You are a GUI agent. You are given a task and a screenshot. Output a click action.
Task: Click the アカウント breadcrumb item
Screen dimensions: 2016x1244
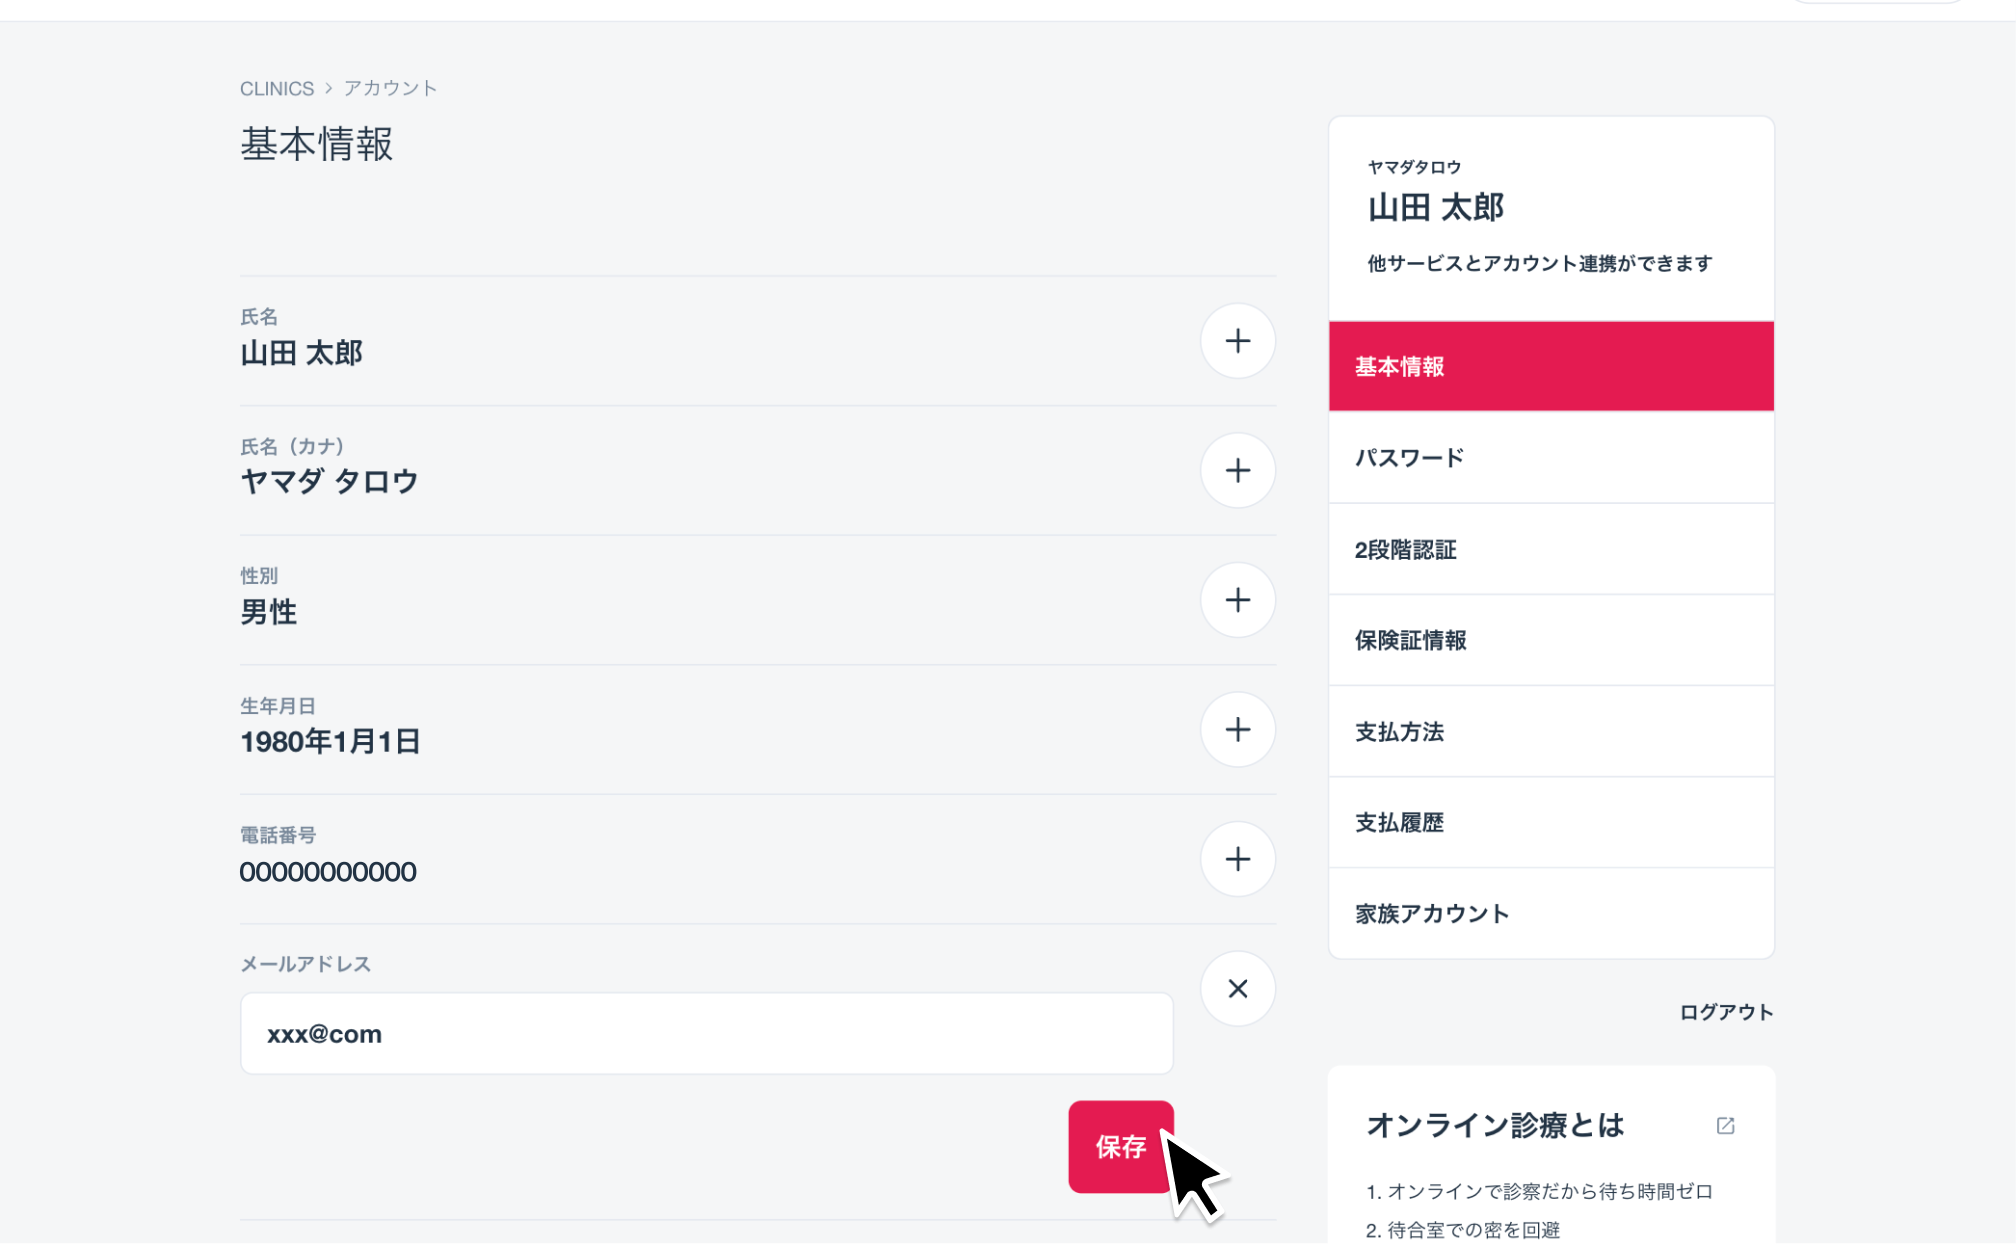390,89
